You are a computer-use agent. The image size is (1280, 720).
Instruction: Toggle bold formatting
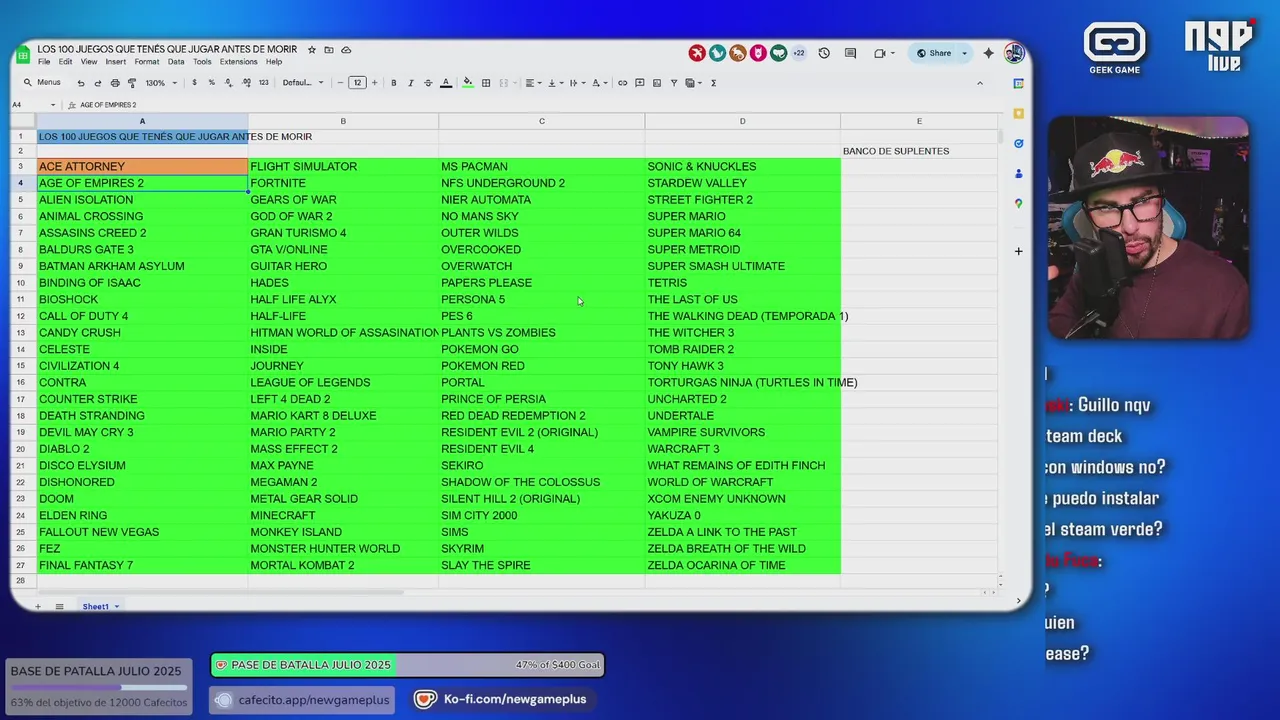pos(394,83)
